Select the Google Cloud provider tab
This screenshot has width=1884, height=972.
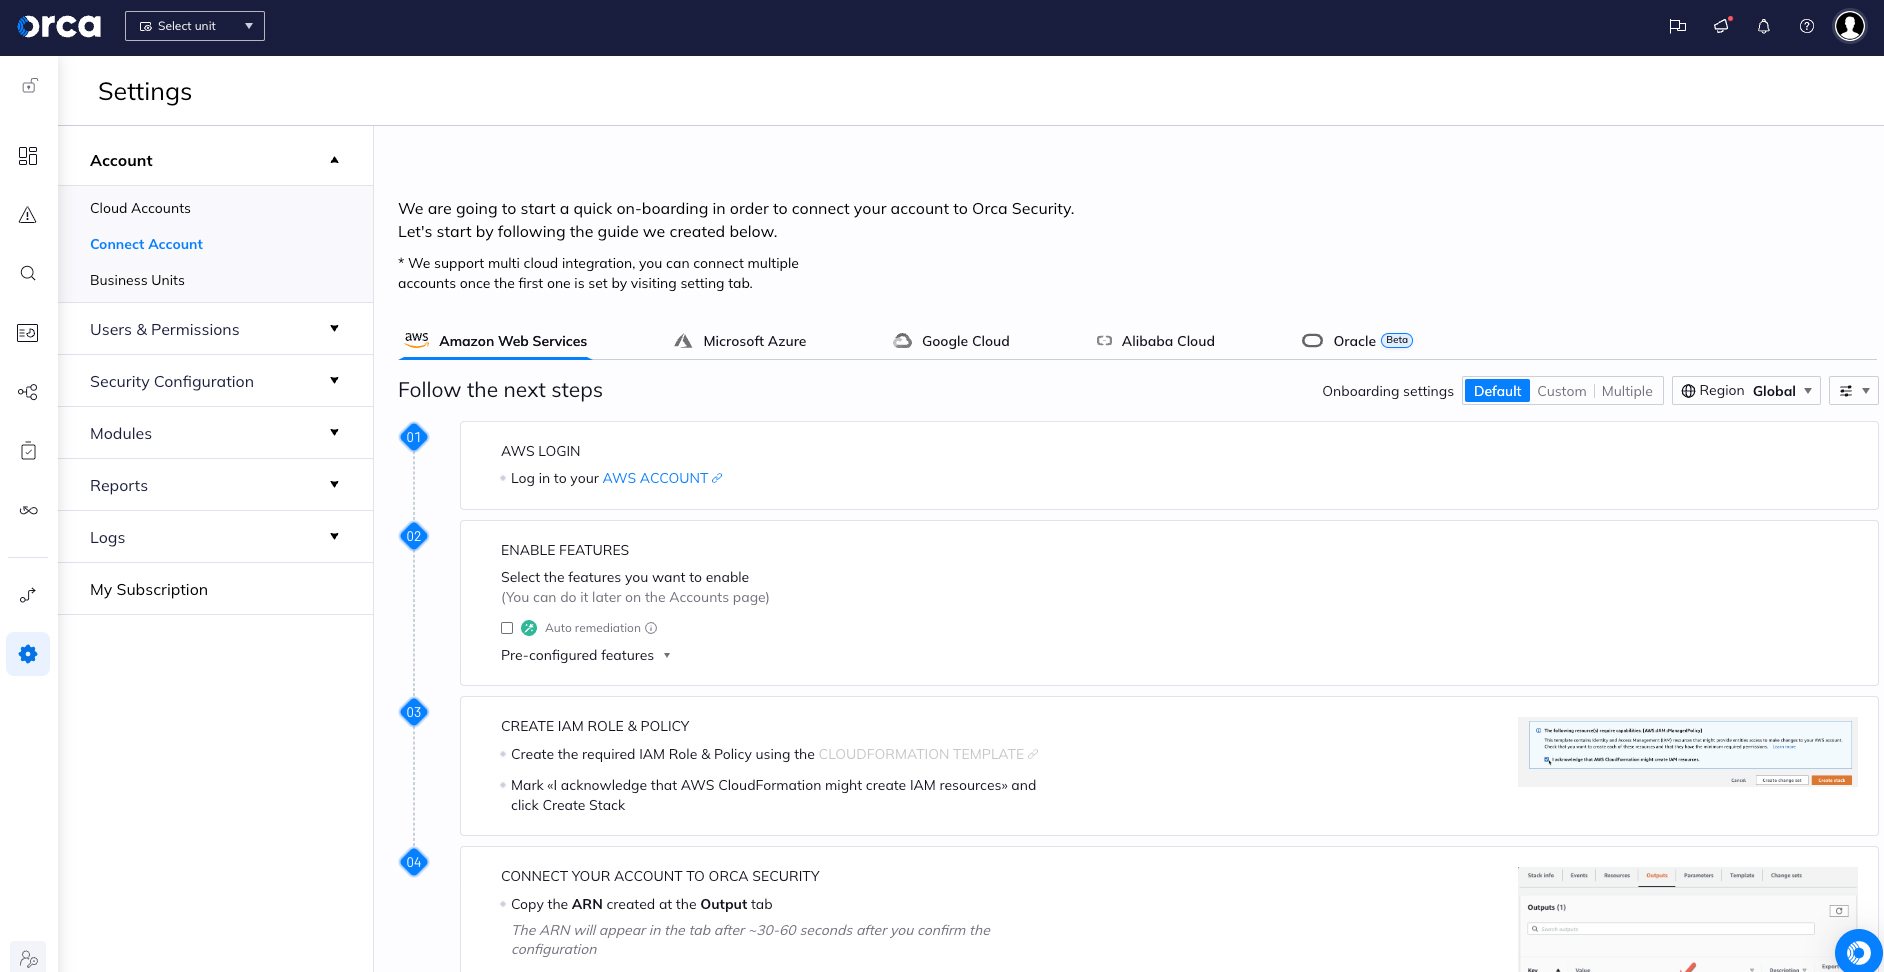click(x=965, y=341)
